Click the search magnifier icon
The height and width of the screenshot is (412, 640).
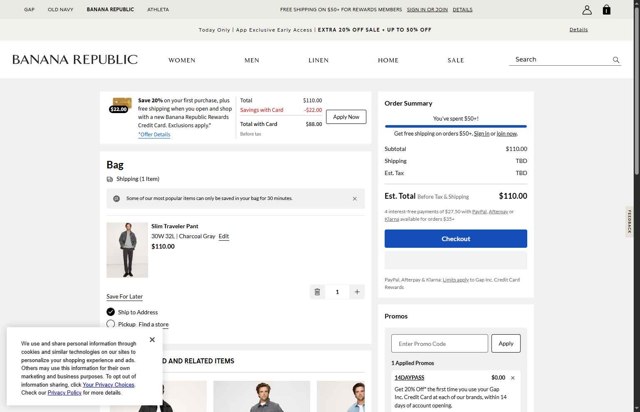click(616, 60)
